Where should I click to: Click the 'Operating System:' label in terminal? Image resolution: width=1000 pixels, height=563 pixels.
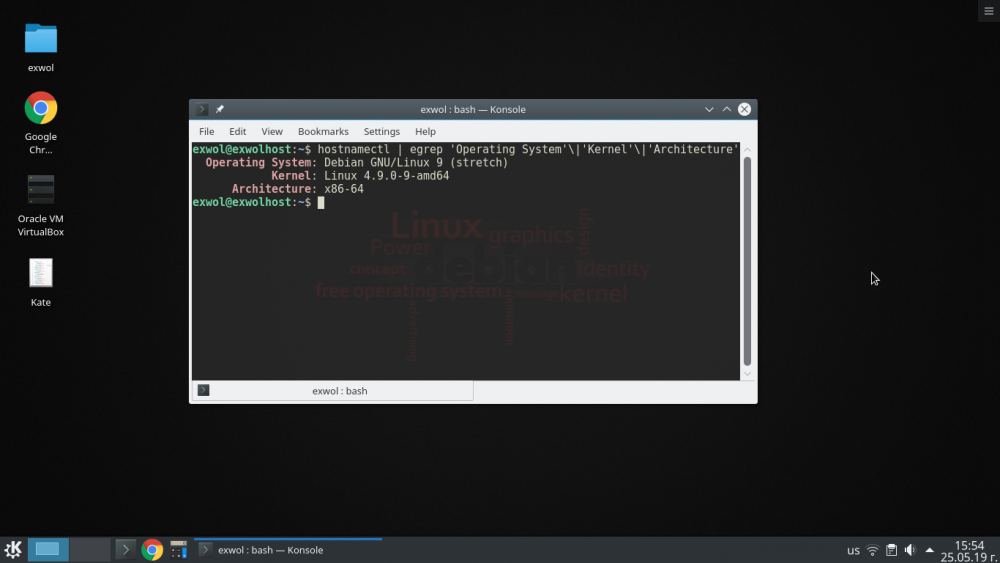click(x=261, y=163)
